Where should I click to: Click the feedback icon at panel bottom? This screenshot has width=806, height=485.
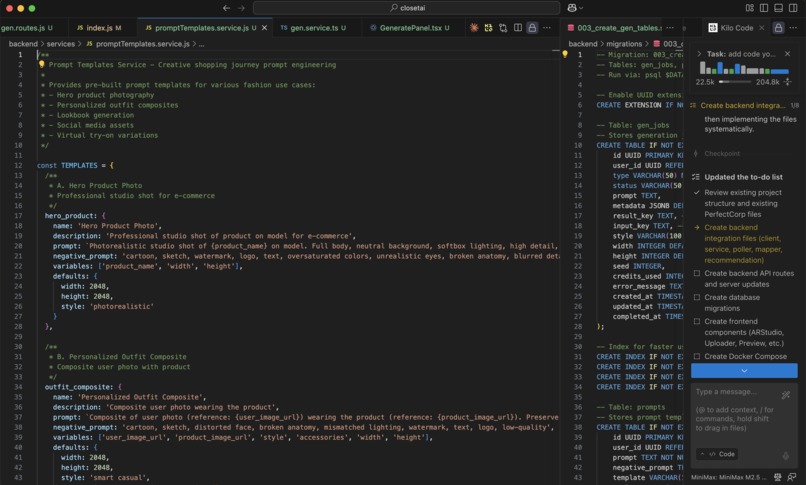(x=792, y=477)
